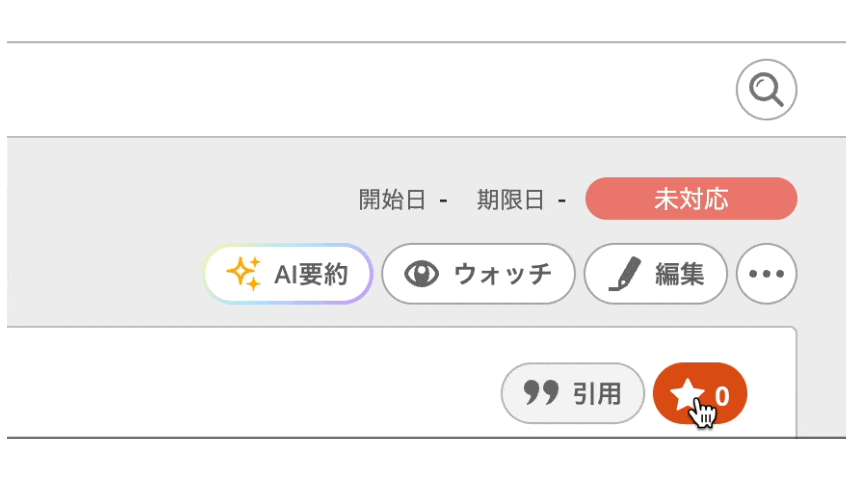Click the orange star button
Screen dimensions: 853x480
coord(699,393)
